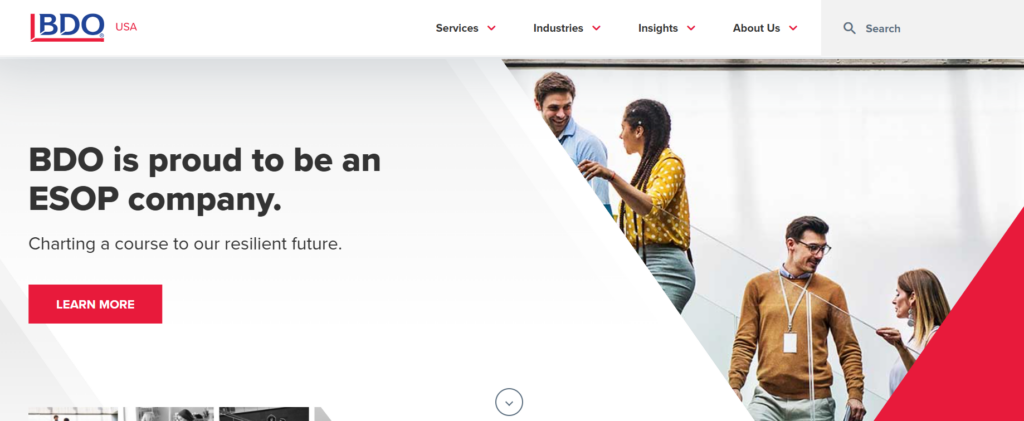Select the third dark carousel thumbnail
The image size is (1024, 421).
[x=264, y=414]
